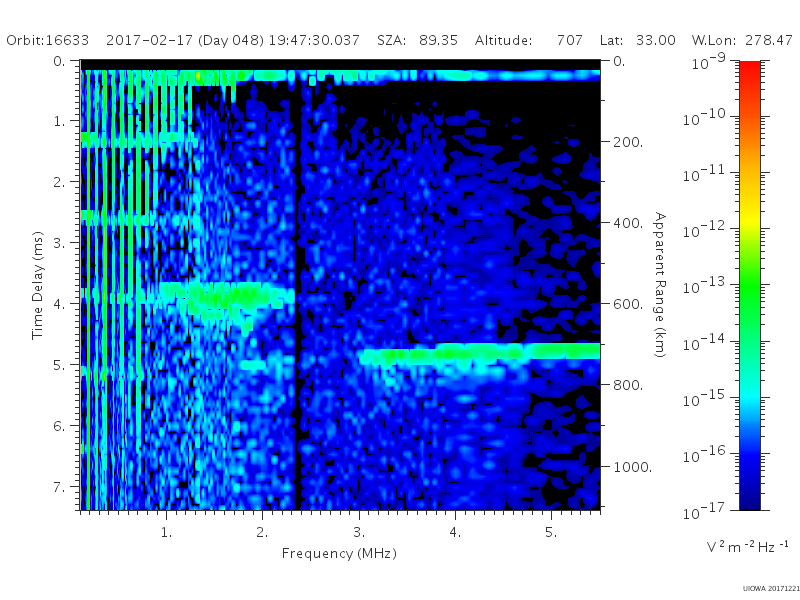Click the timestamp 19:47:30.037
Viewport: 800px width, 600px height.
(x=314, y=40)
